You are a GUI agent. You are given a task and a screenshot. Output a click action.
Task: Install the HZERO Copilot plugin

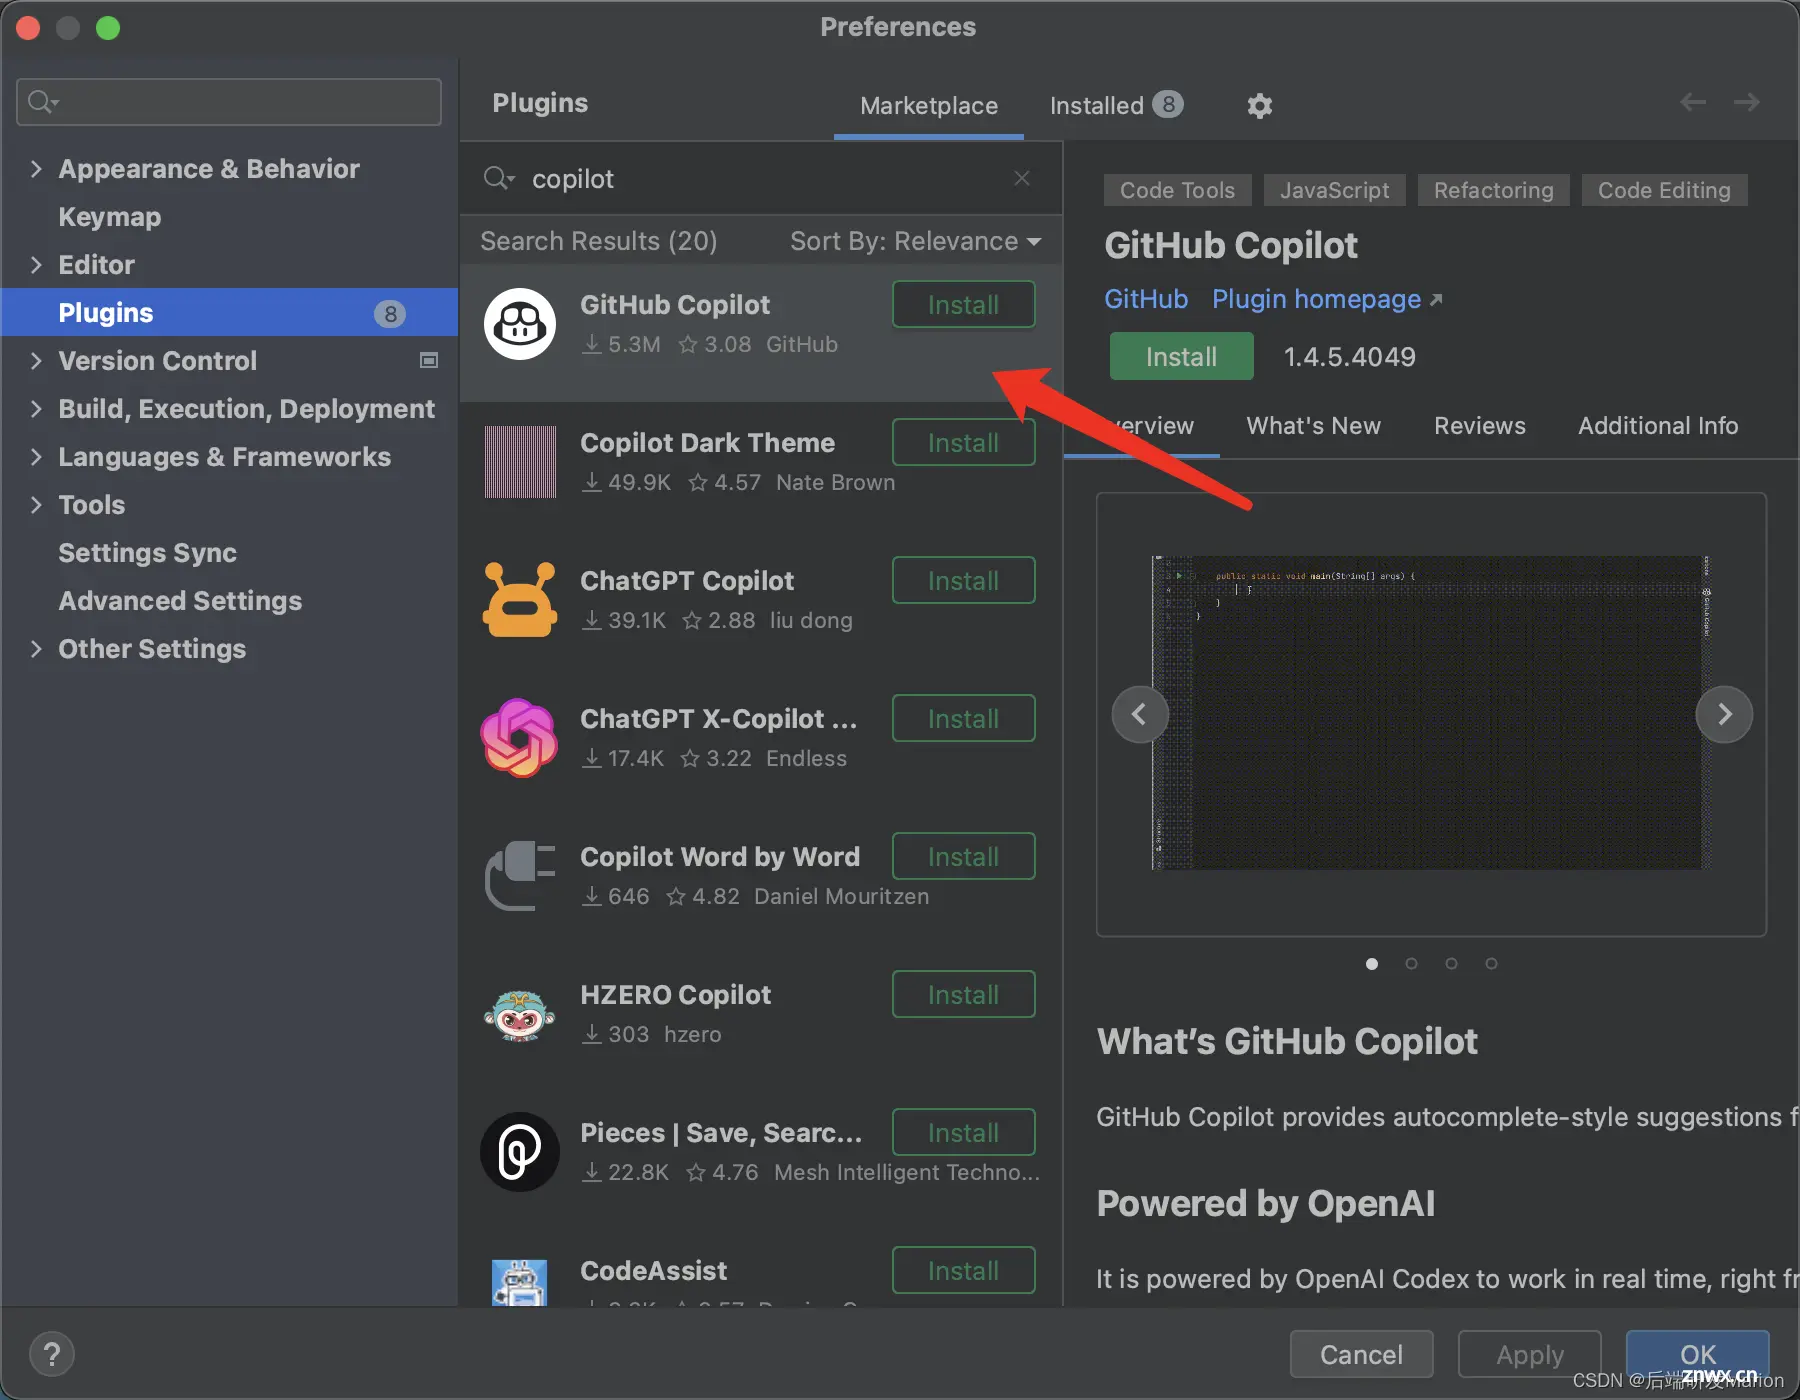click(963, 994)
